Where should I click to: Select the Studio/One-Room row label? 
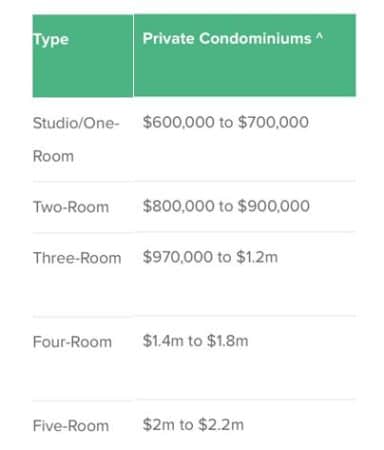[76, 139]
